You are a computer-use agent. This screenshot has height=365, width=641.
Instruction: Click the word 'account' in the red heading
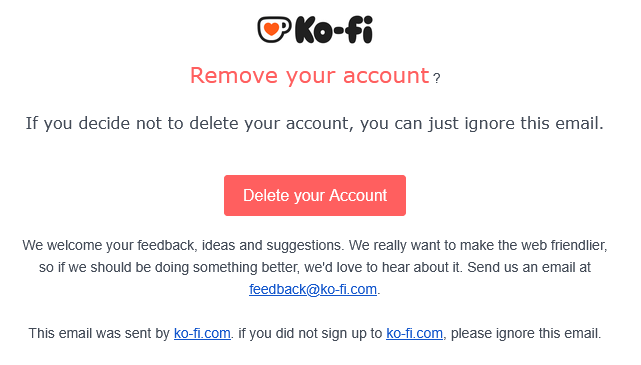pos(386,76)
